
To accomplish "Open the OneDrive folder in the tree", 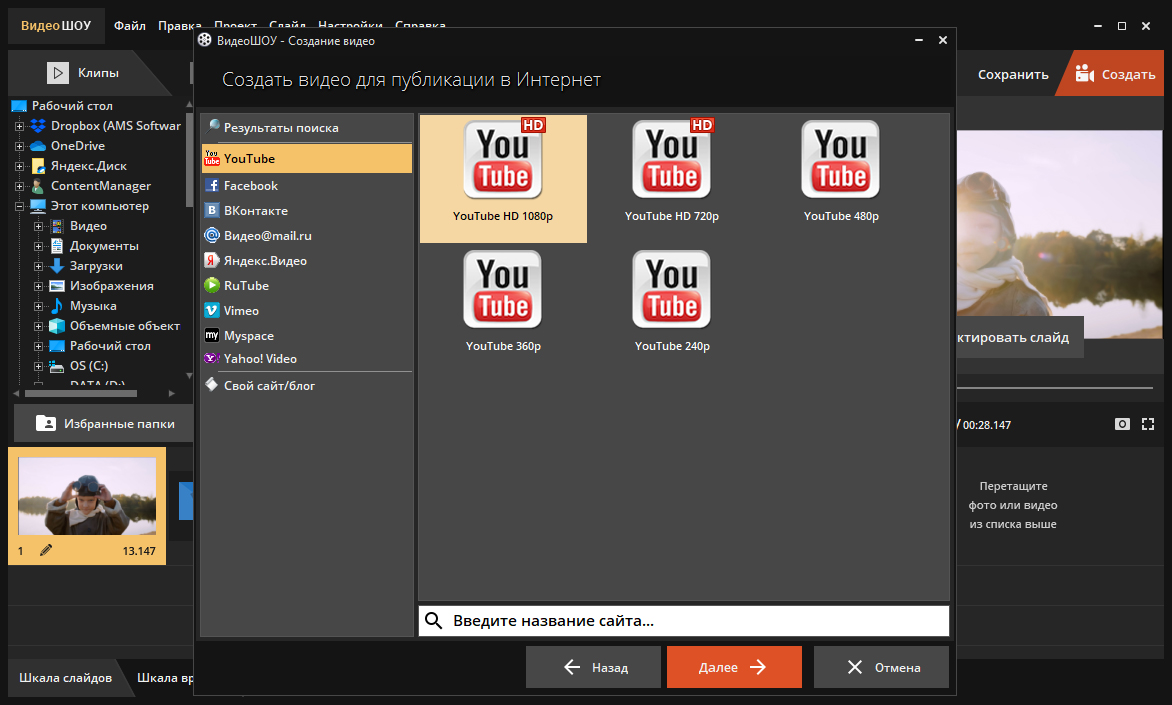I will [x=78, y=146].
